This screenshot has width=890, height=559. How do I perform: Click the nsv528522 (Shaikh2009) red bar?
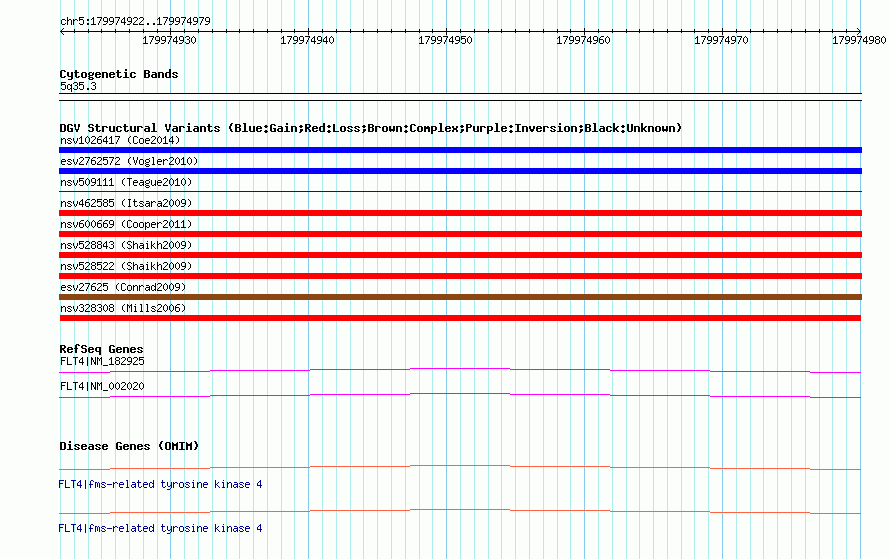[x=460, y=276]
